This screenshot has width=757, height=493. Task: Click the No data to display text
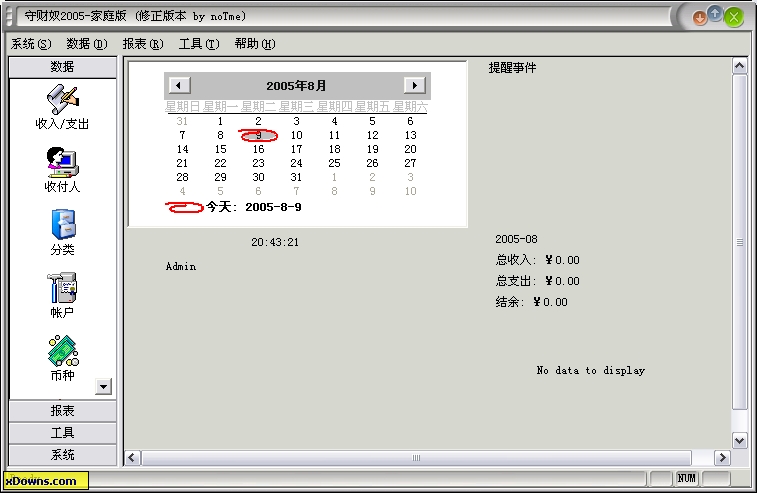point(590,371)
